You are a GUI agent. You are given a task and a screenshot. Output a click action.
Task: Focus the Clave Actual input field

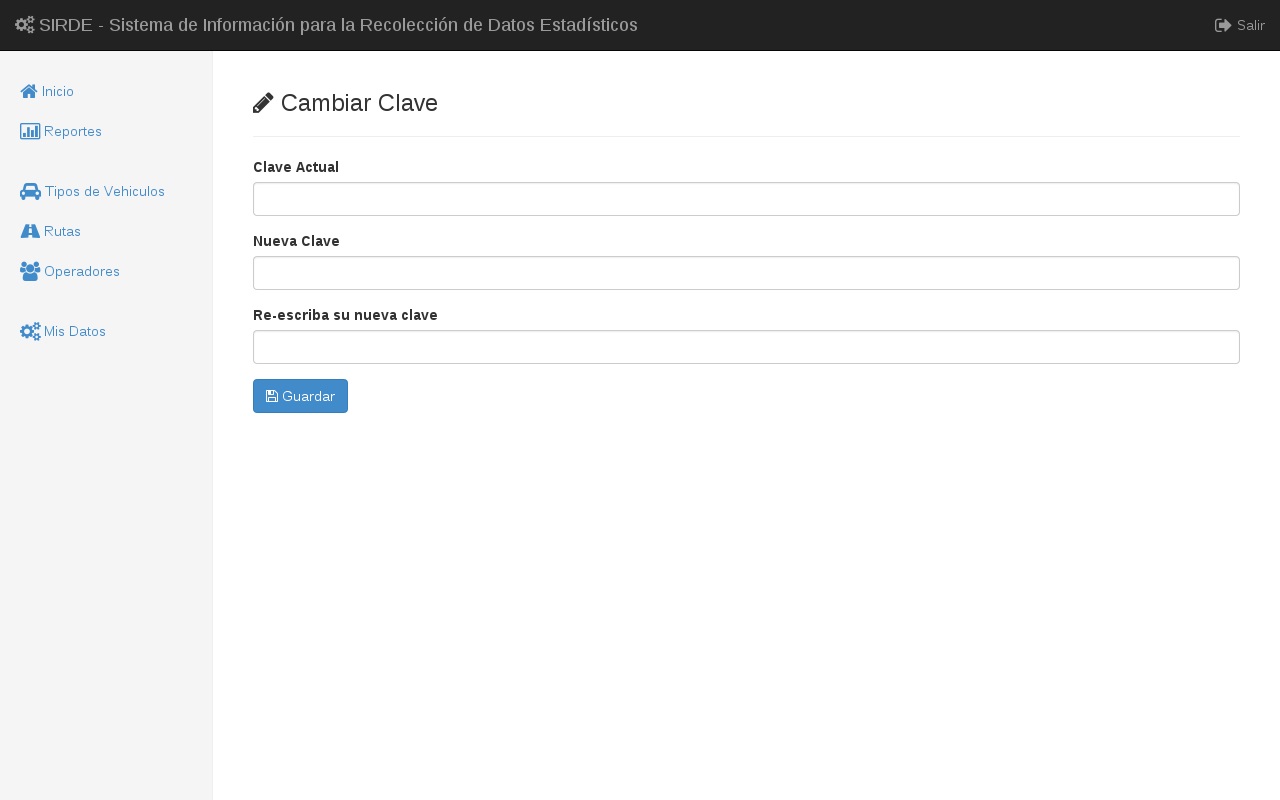coord(746,199)
